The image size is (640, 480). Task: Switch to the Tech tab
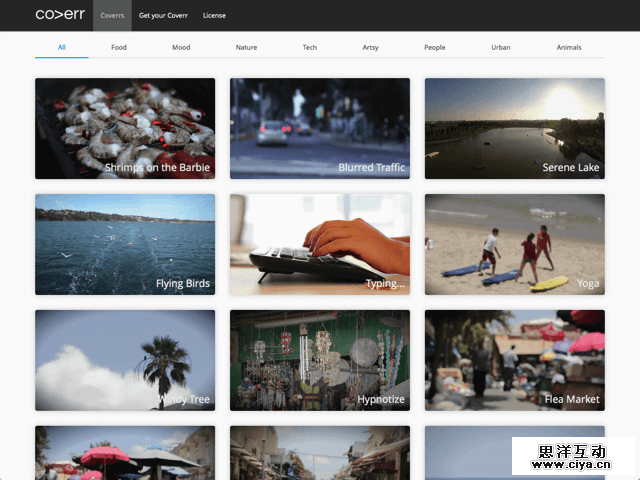310,47
